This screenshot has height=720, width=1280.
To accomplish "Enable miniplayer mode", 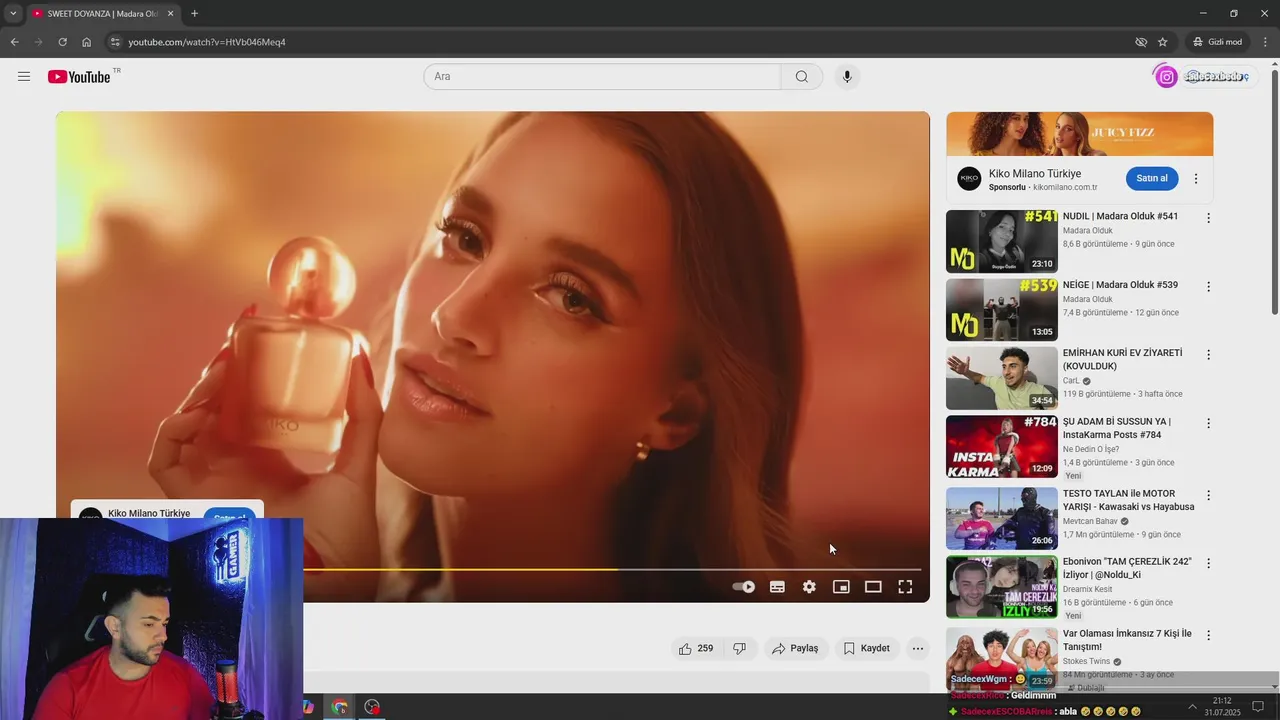I will (841, 587).
